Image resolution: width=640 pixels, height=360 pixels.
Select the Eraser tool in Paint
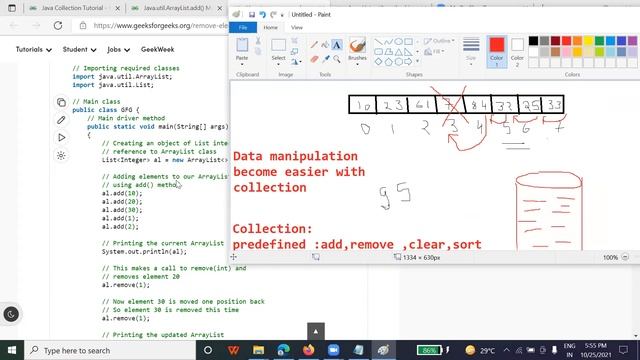tap(314, 59)
